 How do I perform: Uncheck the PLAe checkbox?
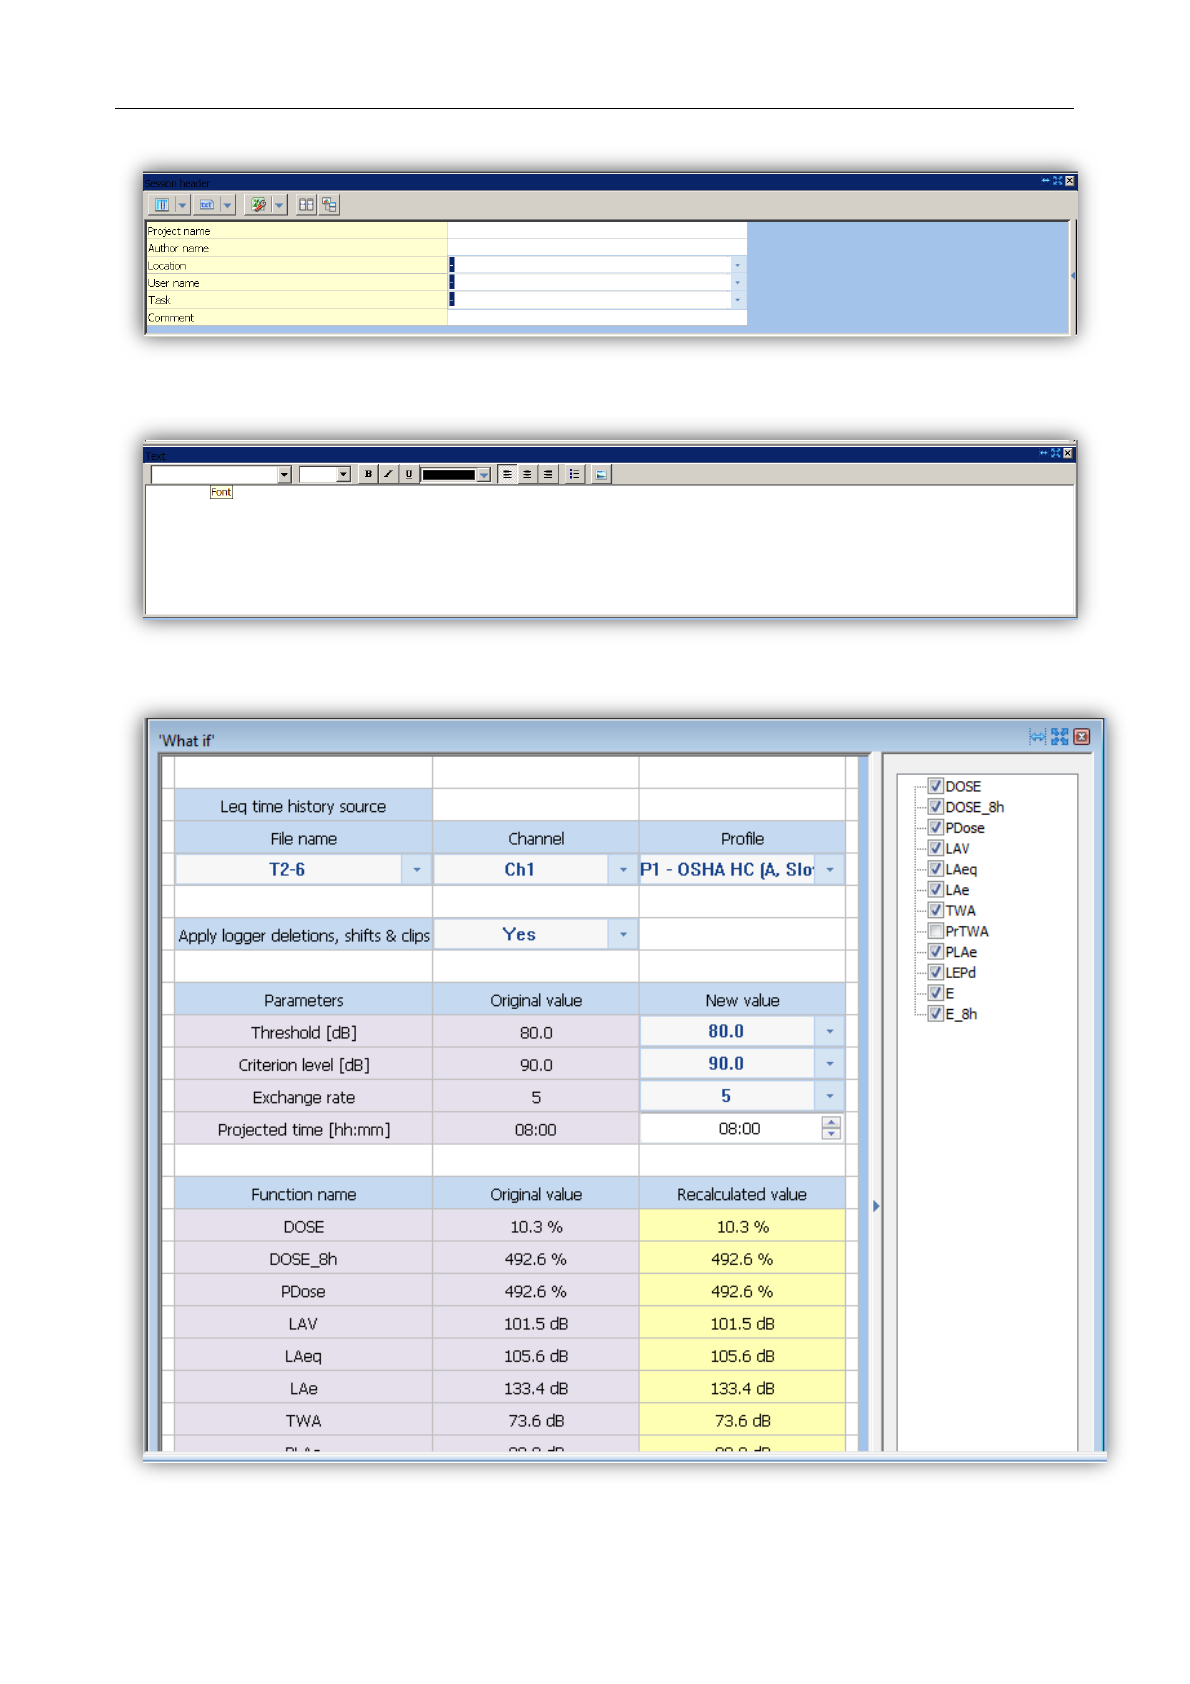pyautogui.click(x=936, y=951)
